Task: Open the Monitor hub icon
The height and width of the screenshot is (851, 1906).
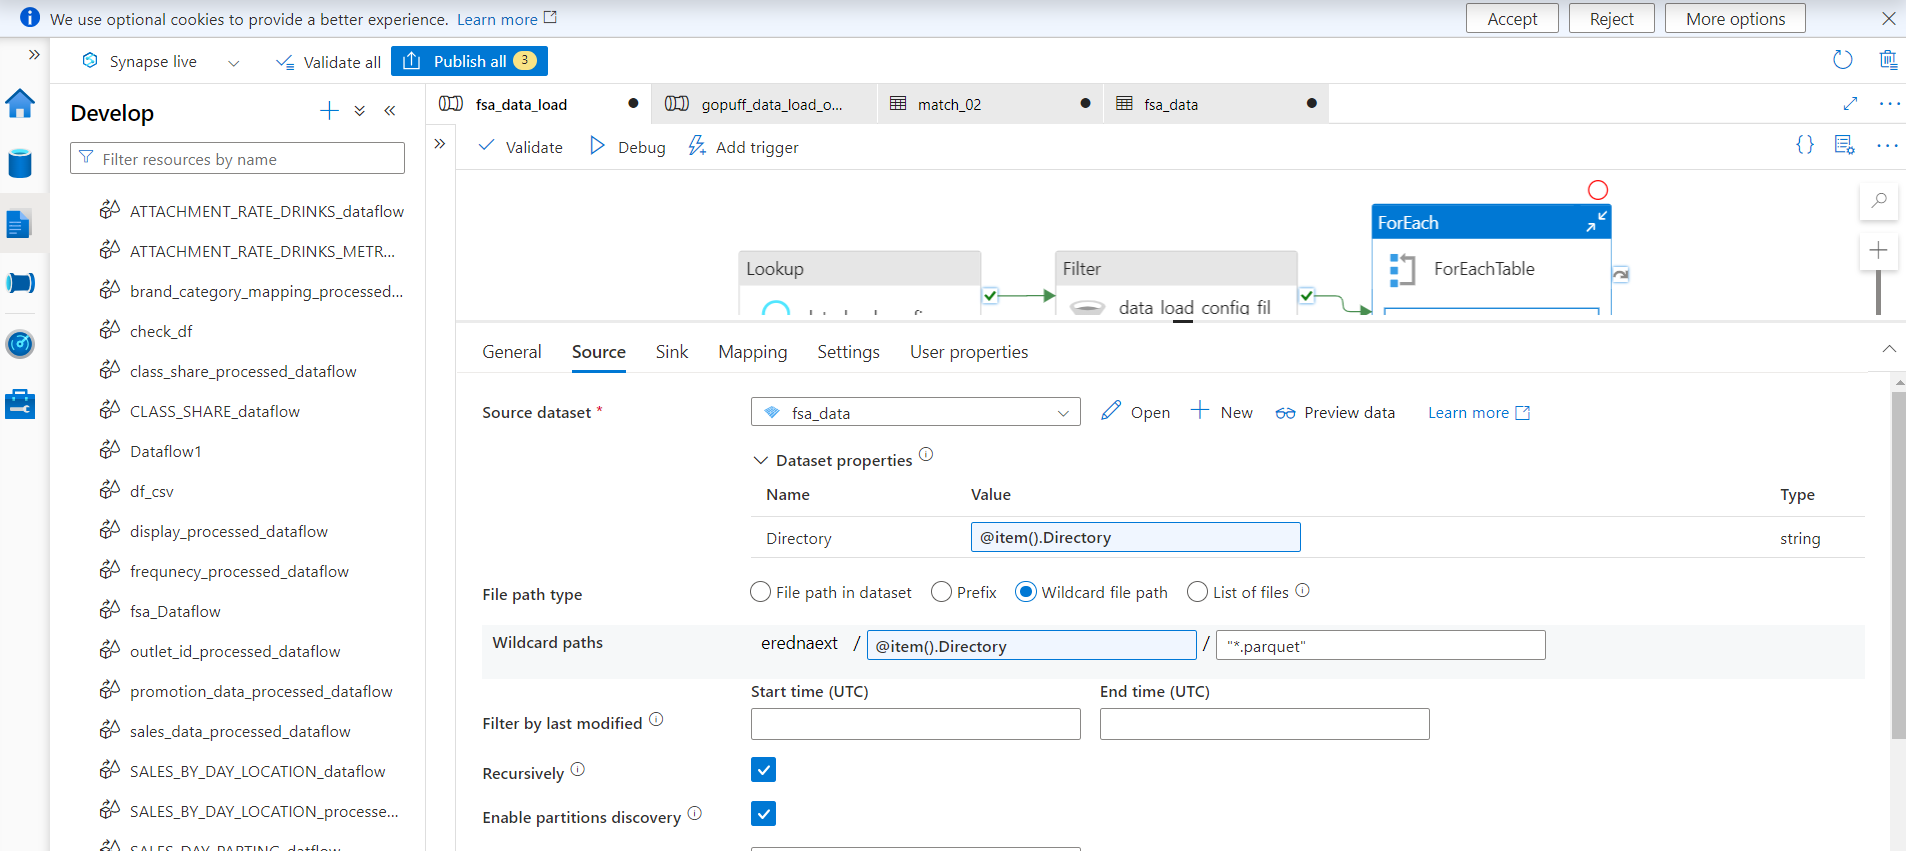Action: tap(20, 344)
